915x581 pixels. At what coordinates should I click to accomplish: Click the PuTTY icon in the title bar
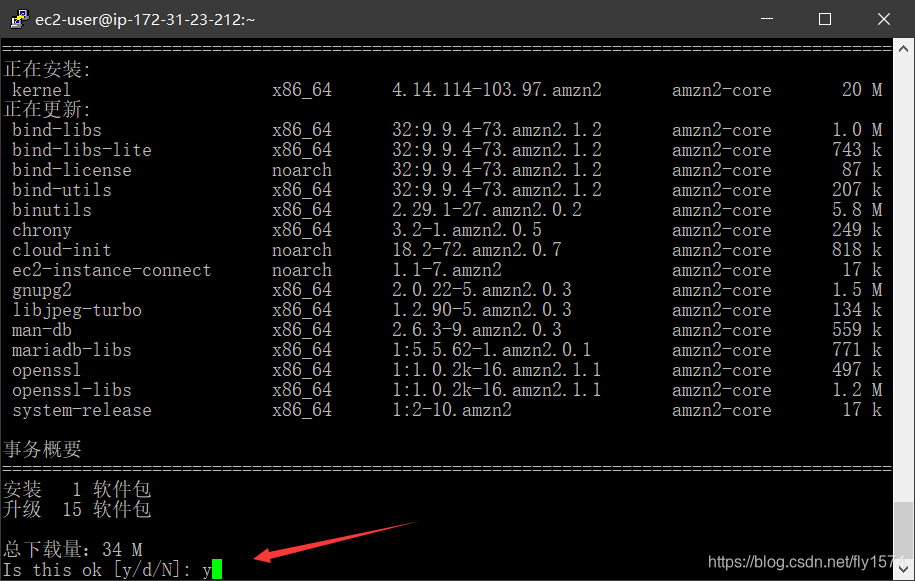pos(19,19)
